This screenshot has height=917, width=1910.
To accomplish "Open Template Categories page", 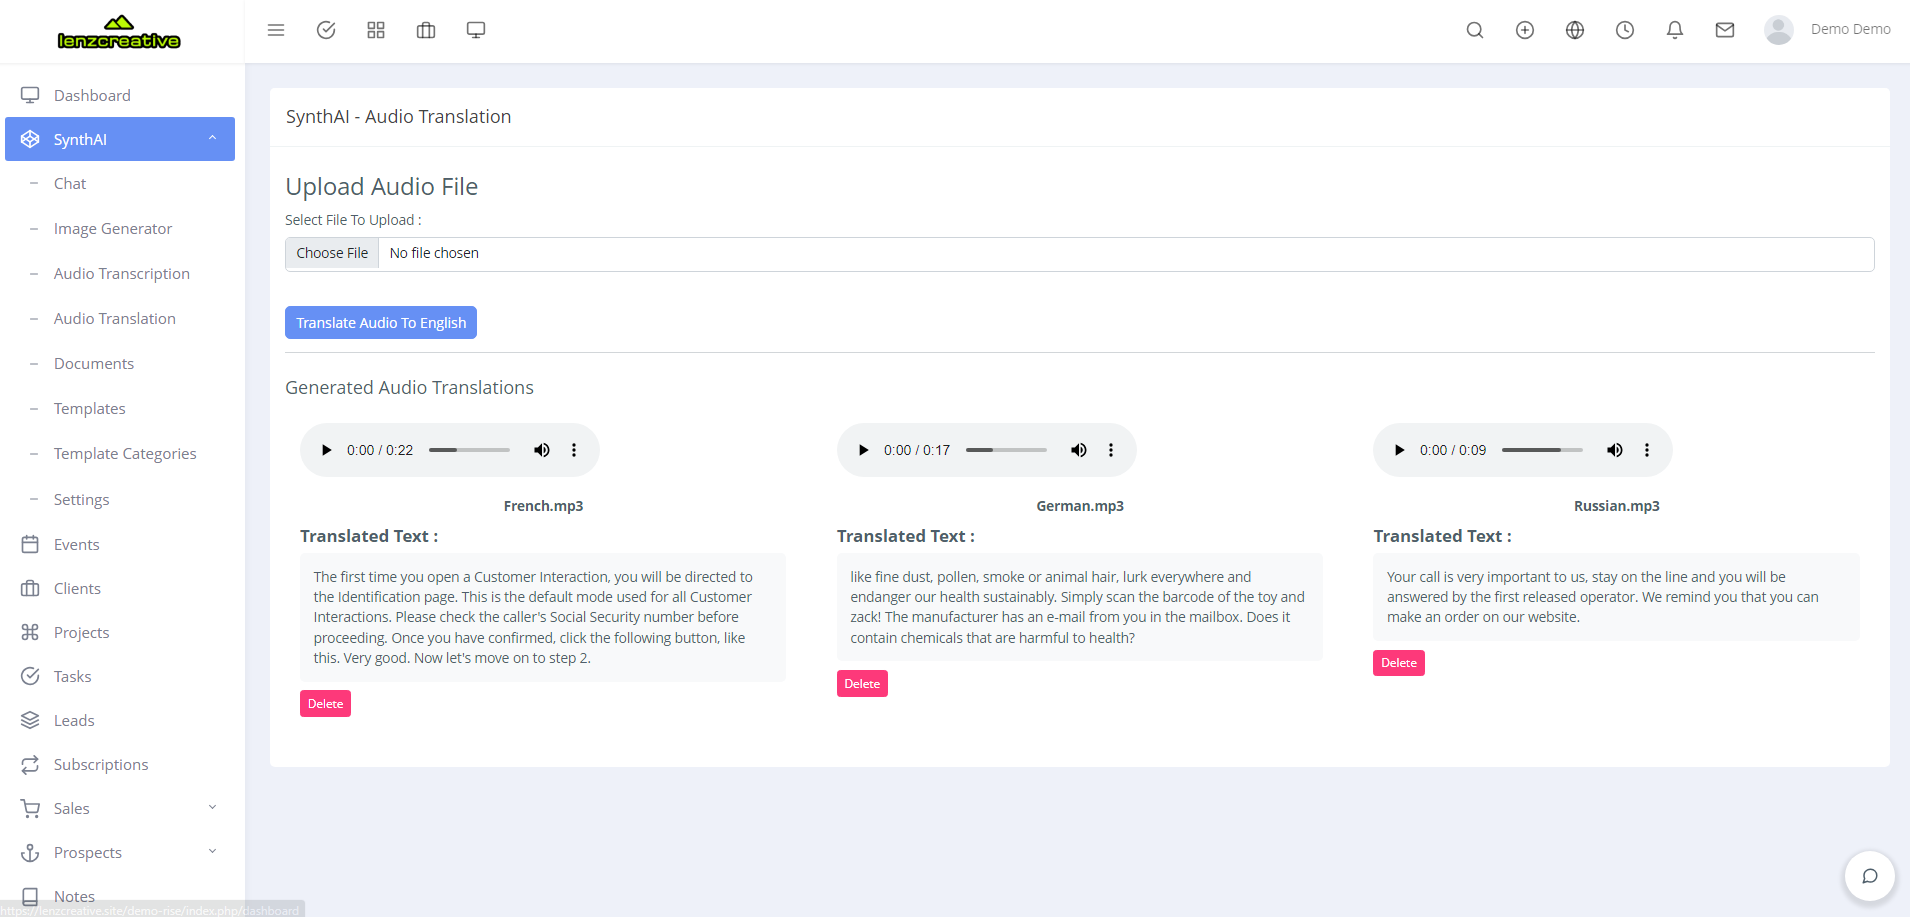I will click(x=125, y=453).
